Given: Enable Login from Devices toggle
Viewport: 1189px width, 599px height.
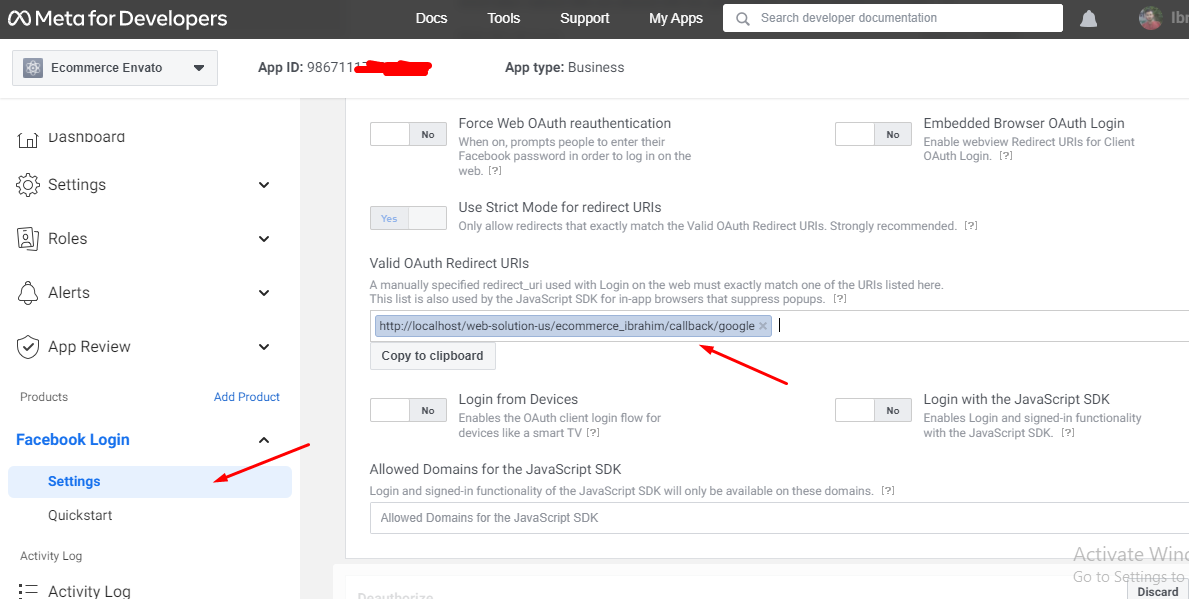Looking at the screenshot, I should (x=408, y=410).
